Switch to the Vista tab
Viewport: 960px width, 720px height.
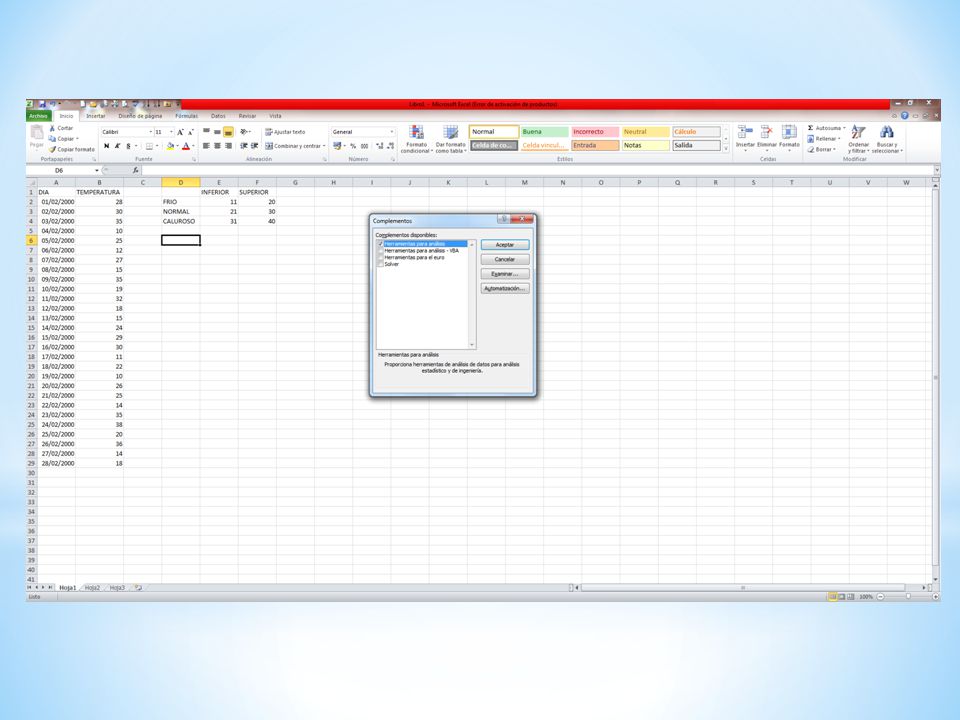276,116
